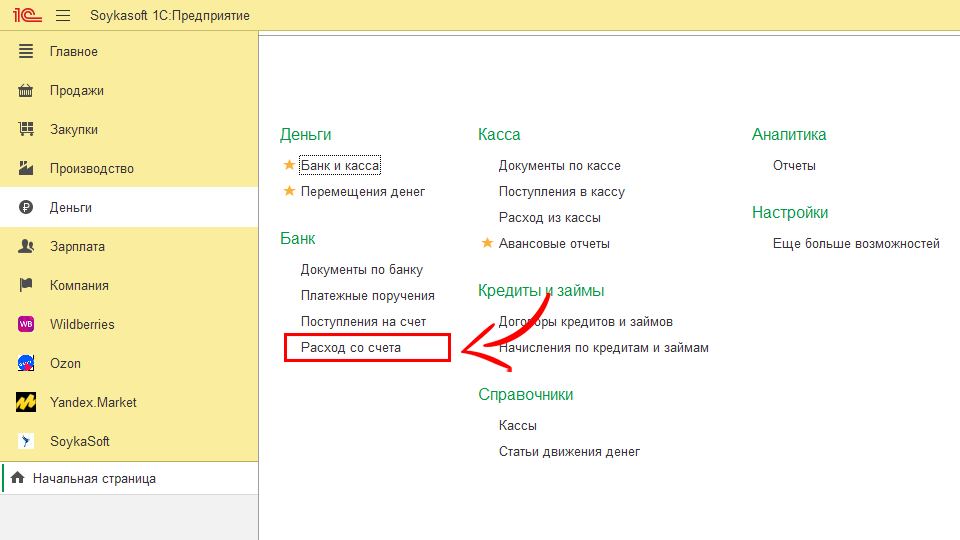Click the Yandex.Market logo icon
This screenshot has height=540, width=960.
coord(27,403)
